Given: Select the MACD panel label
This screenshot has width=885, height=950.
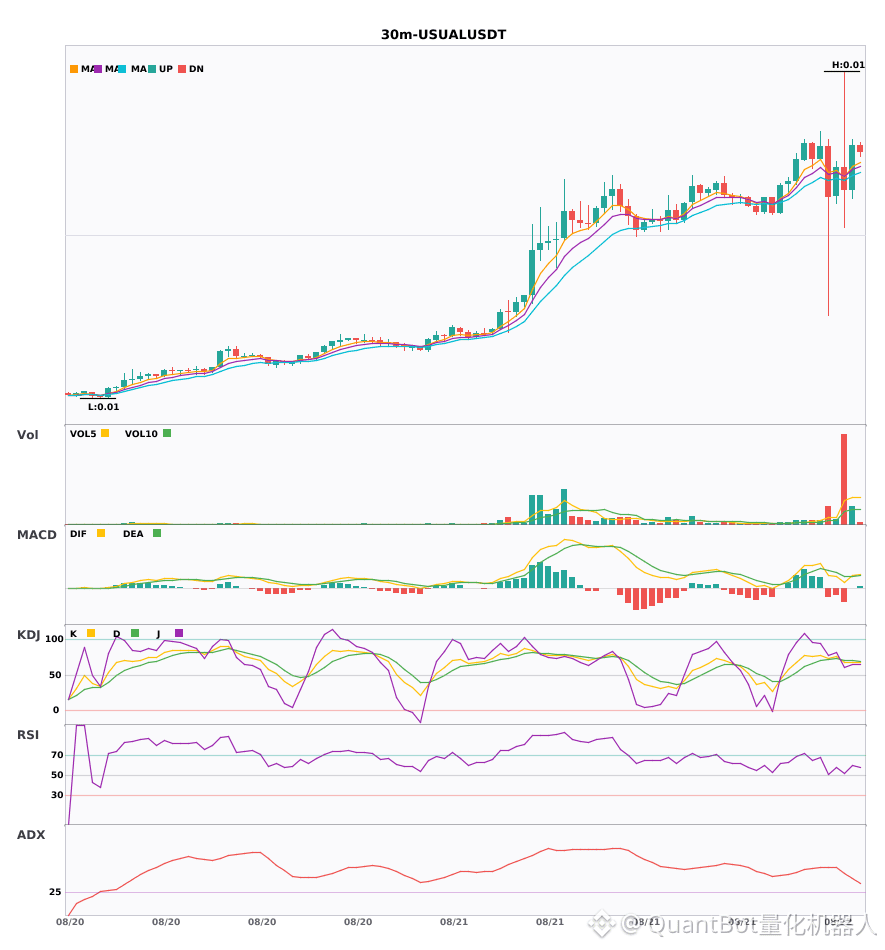Looking at the screenshot, I should (x=36, y=535).
